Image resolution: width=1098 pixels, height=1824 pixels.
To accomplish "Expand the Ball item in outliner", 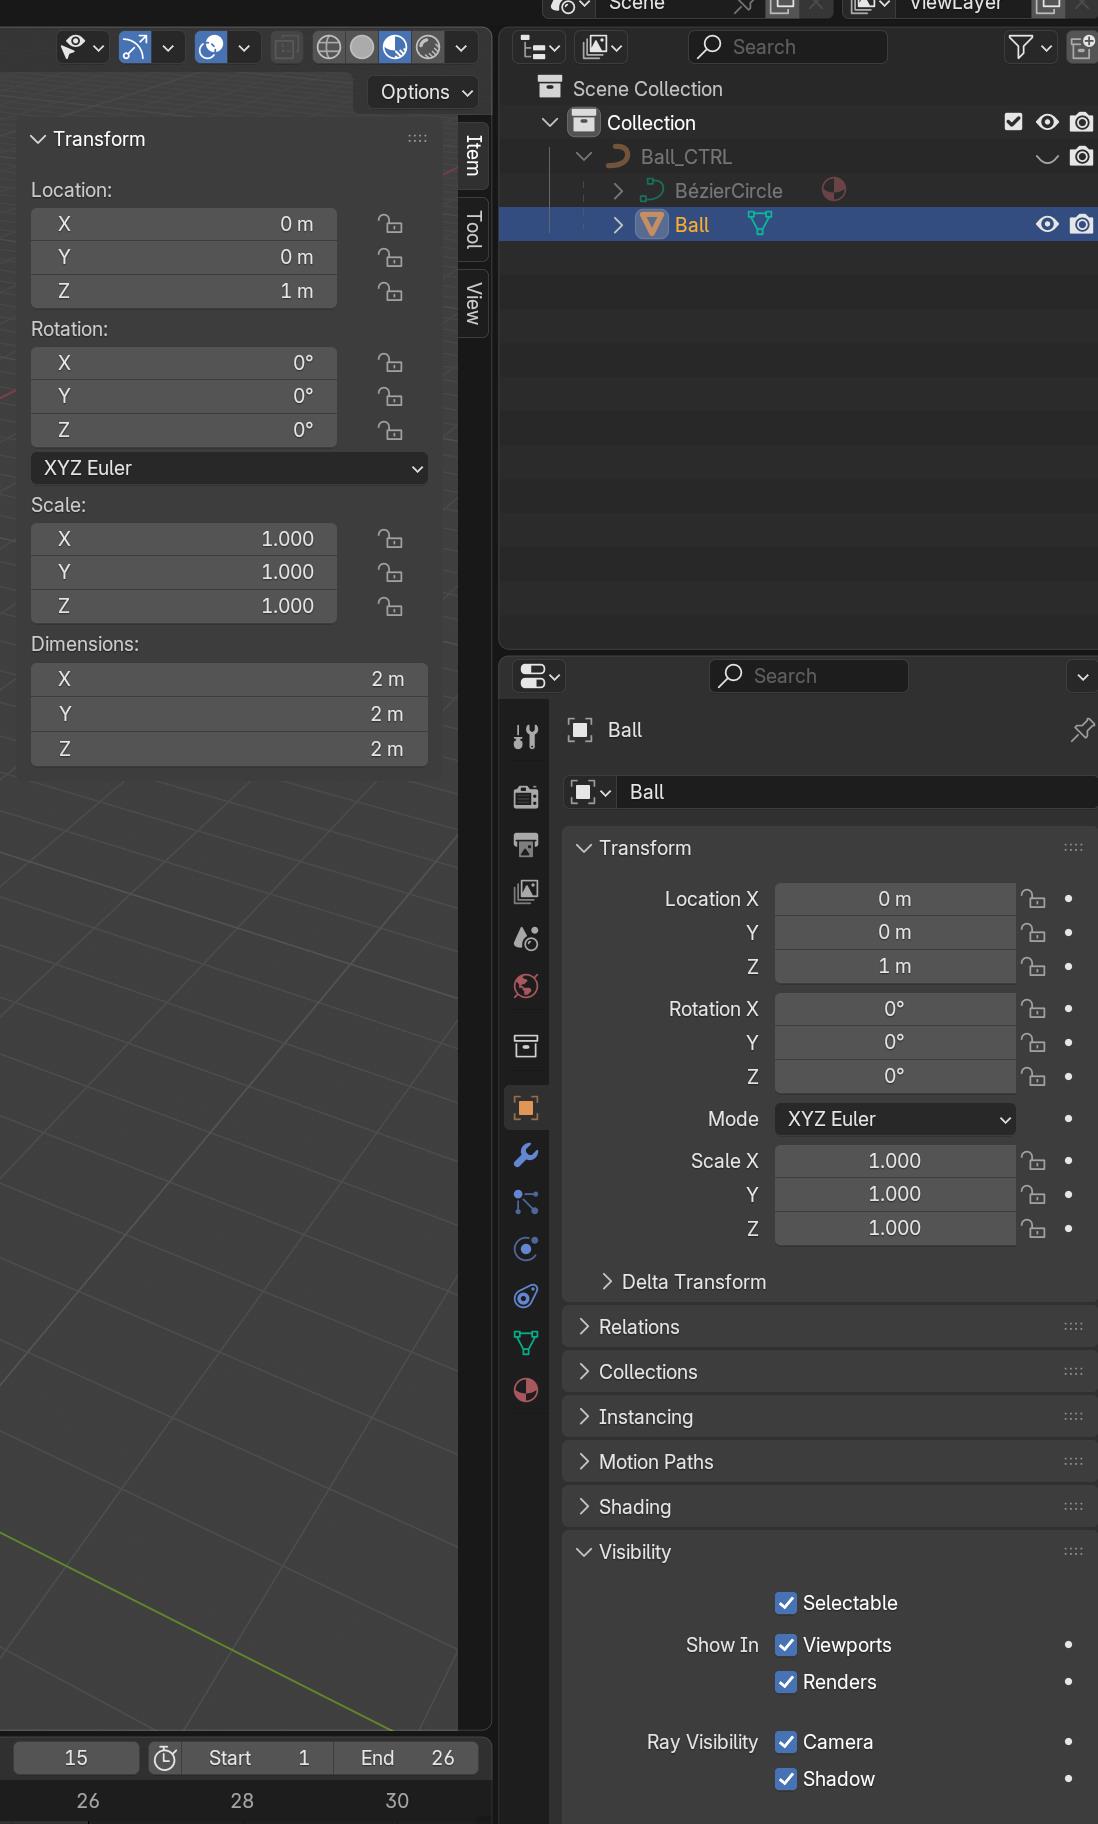I will (618, 224).
